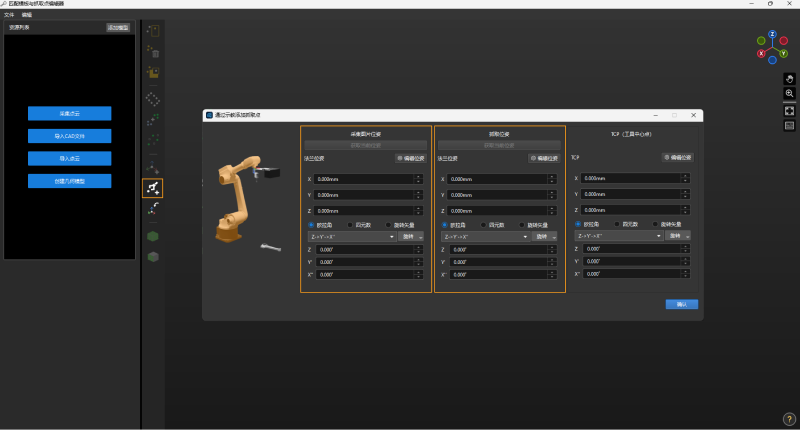Click the fit-to-view frame icon at right

789,111
